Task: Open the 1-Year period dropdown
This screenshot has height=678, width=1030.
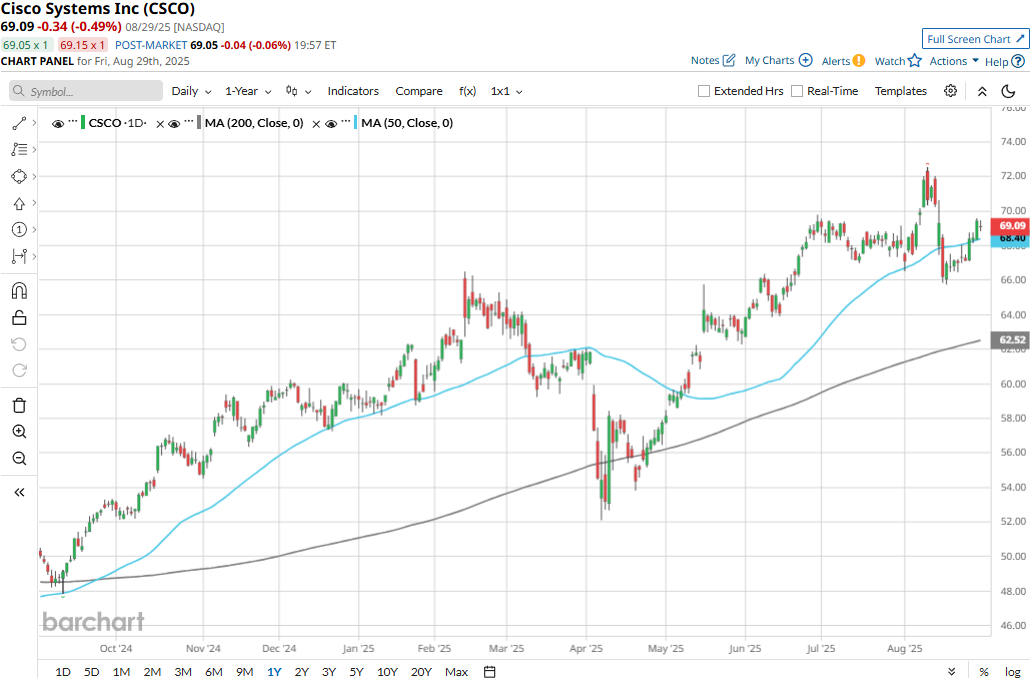Action: (248, 91)
